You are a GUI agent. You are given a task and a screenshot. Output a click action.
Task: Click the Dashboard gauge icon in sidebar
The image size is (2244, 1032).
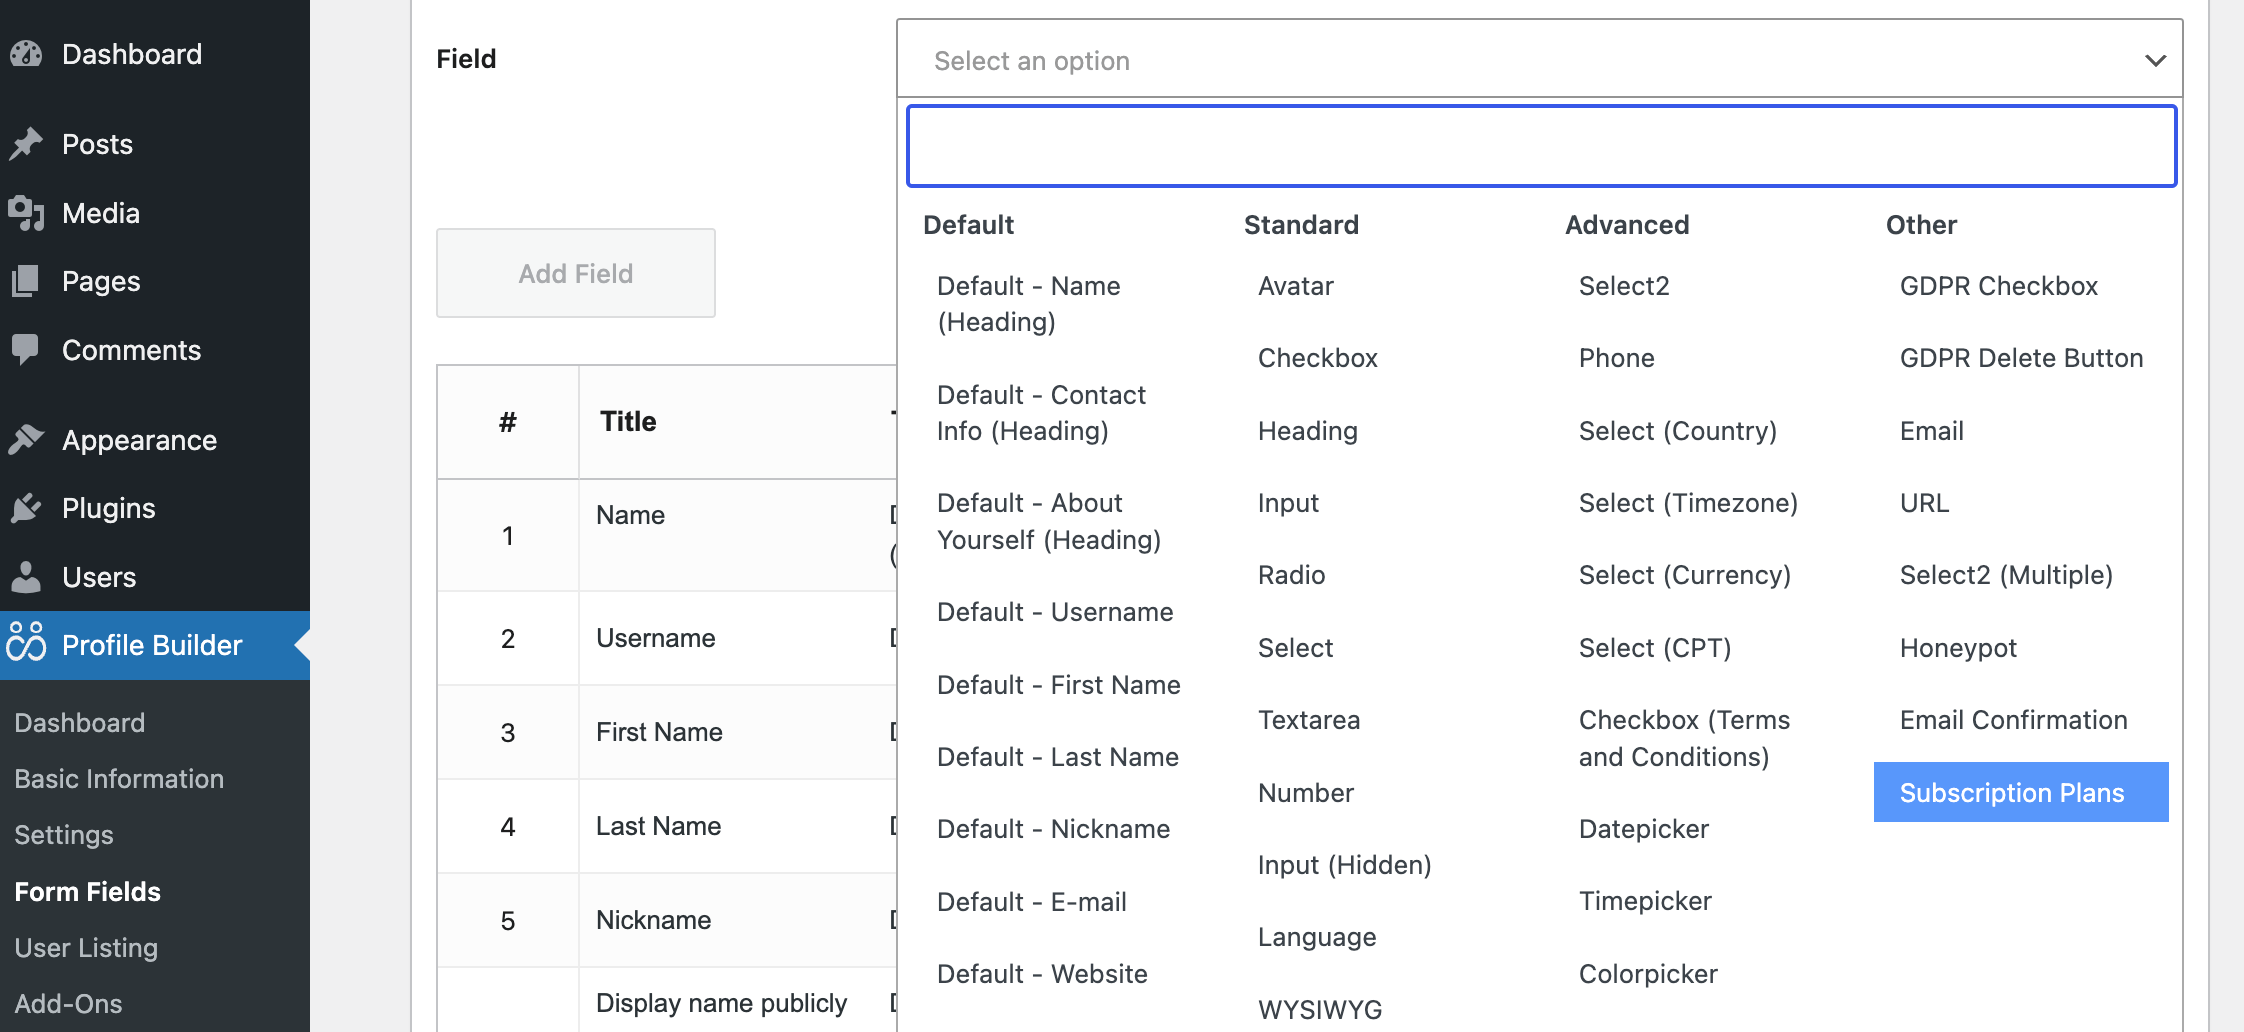point(26,54)
